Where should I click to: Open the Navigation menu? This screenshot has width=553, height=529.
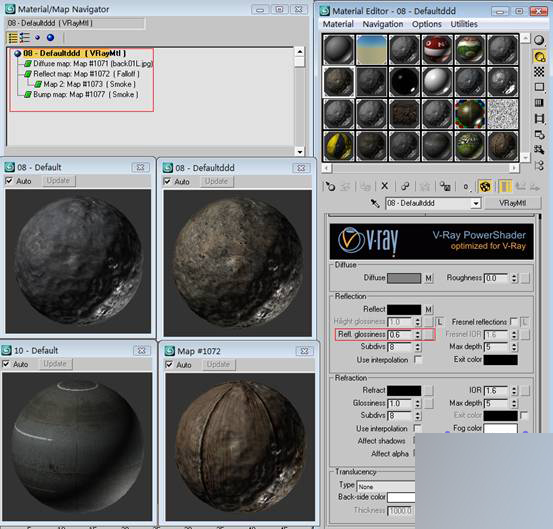[x=383, y=24]
